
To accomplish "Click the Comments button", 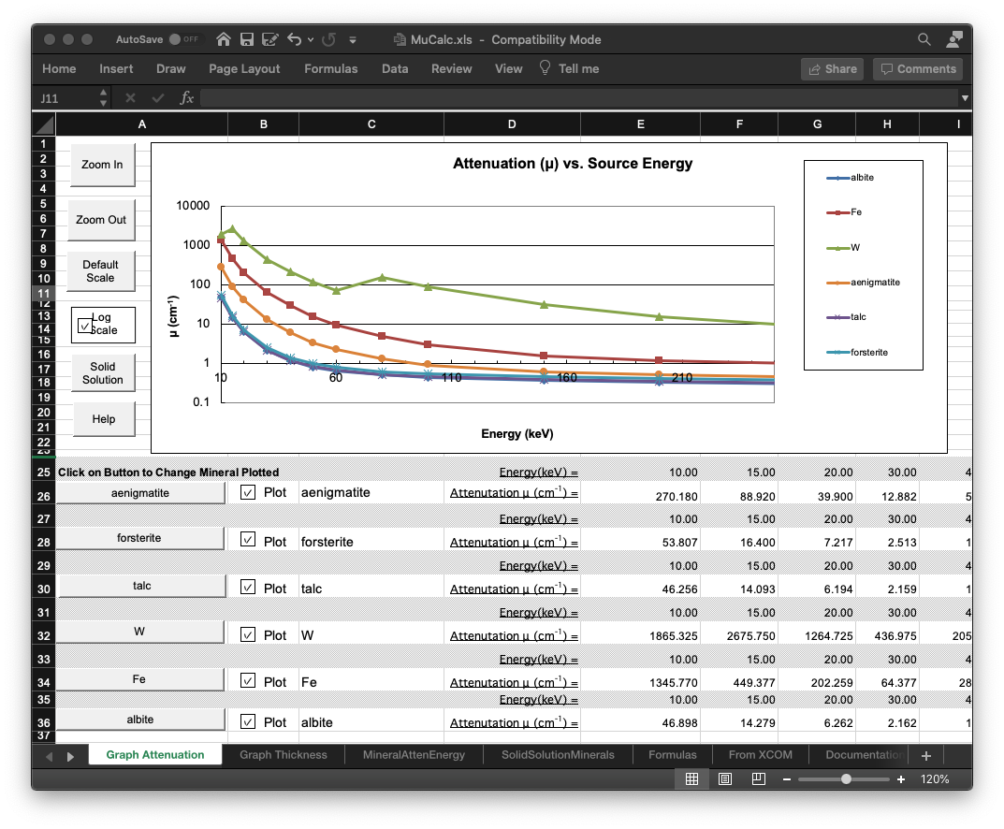I will pos(918,69).
